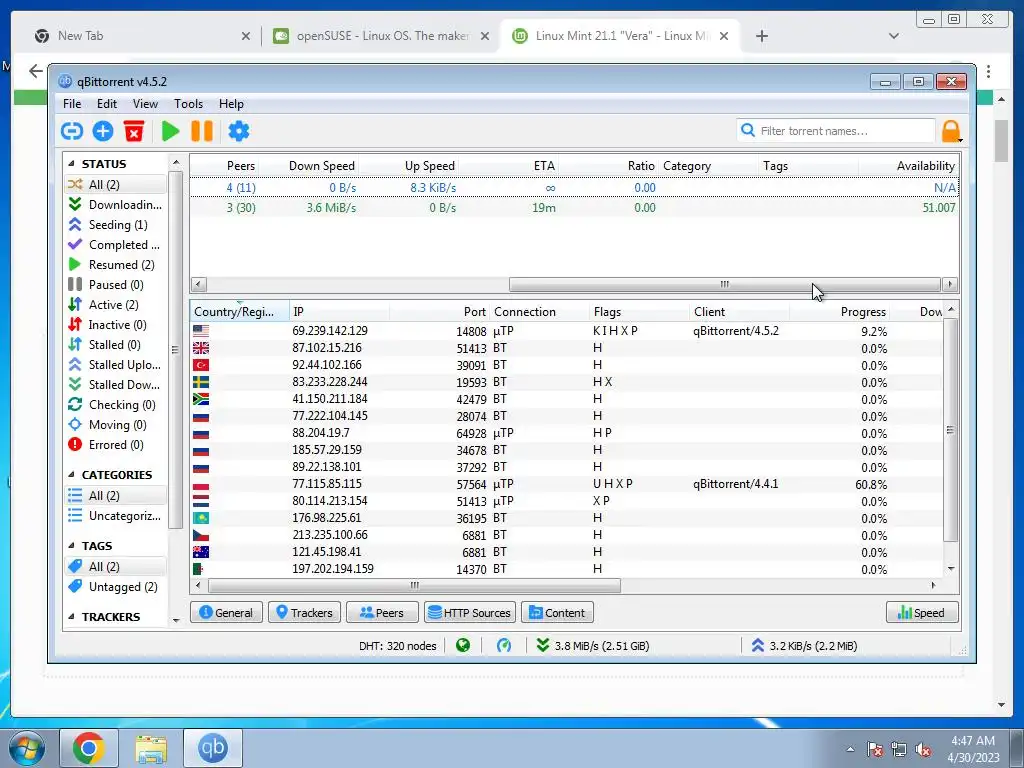
Task: Click the torrent list horizontal scrollbar thumb
Action: coord(724,285)
